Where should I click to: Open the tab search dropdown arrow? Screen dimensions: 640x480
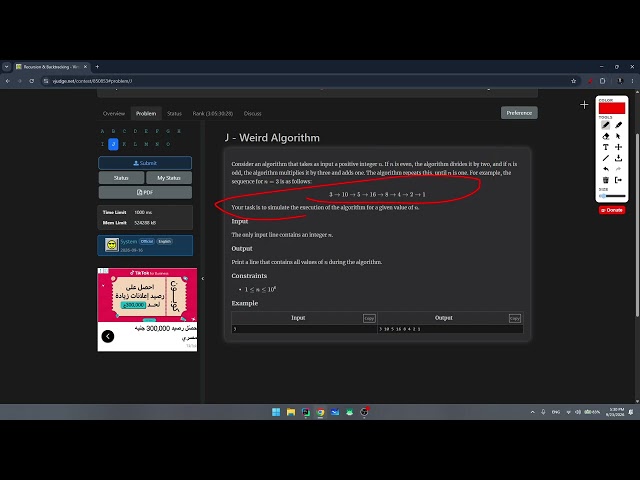click(x=6, y=67)
